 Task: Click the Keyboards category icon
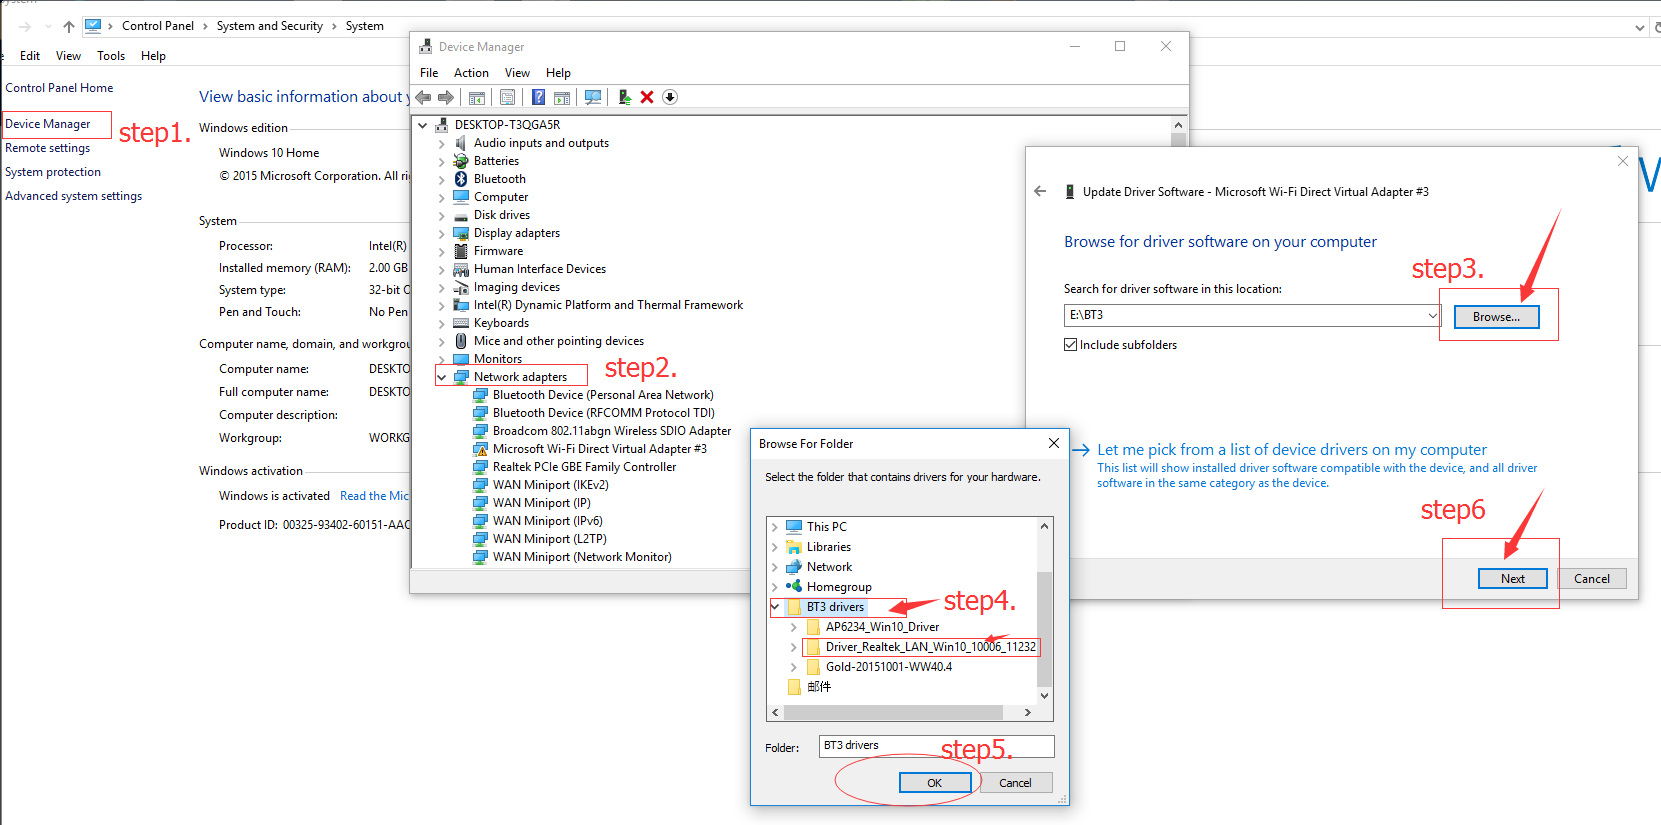(461, 323)
